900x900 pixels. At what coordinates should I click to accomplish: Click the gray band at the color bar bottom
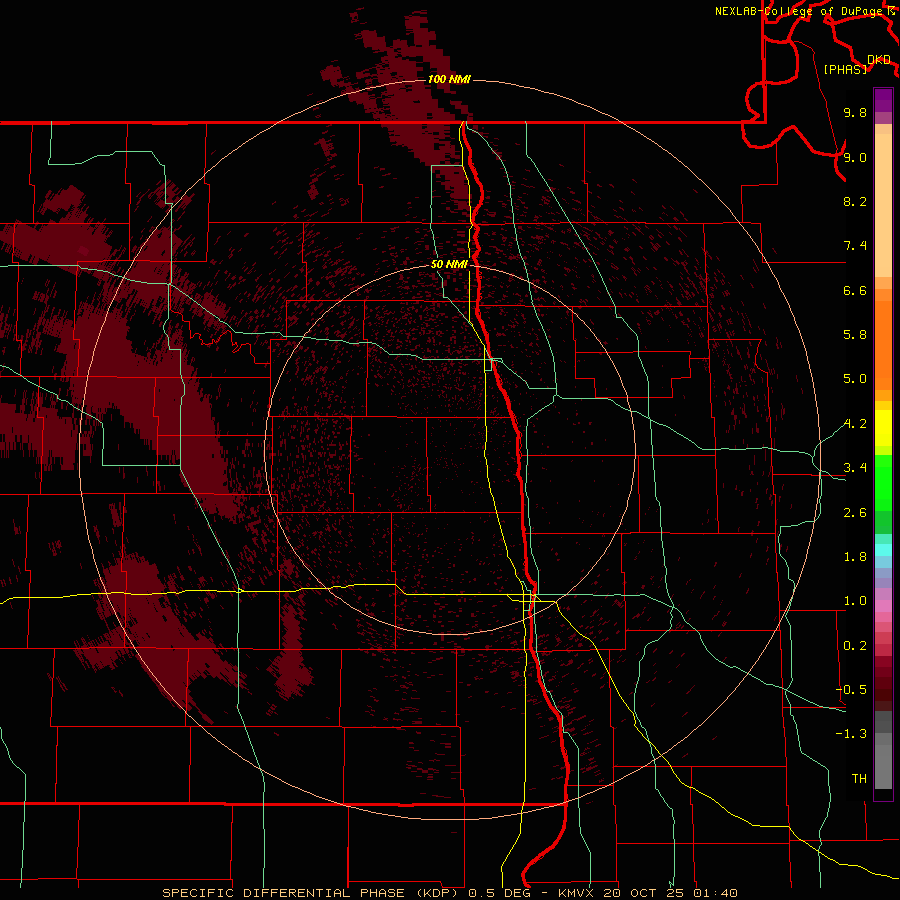click(x=883, y=761)
